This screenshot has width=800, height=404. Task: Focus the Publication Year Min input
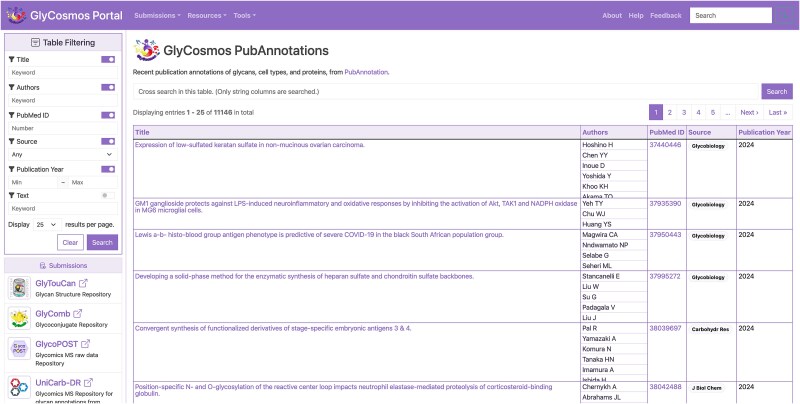(x=33, y=182)
